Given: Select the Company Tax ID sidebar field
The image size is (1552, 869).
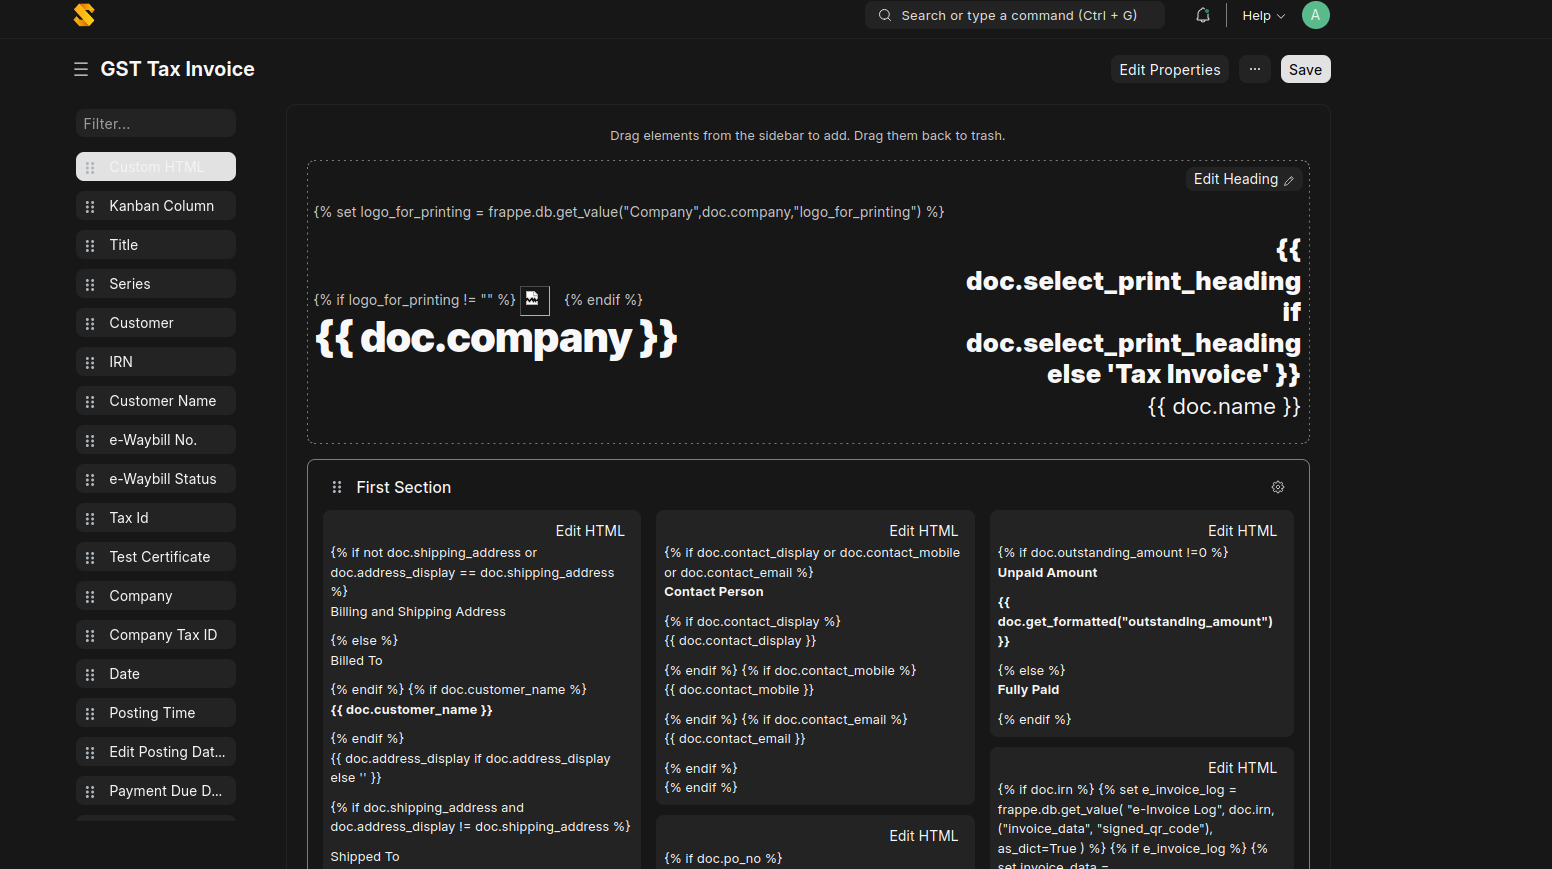Looking at the screenshot, I should [162, 635].
